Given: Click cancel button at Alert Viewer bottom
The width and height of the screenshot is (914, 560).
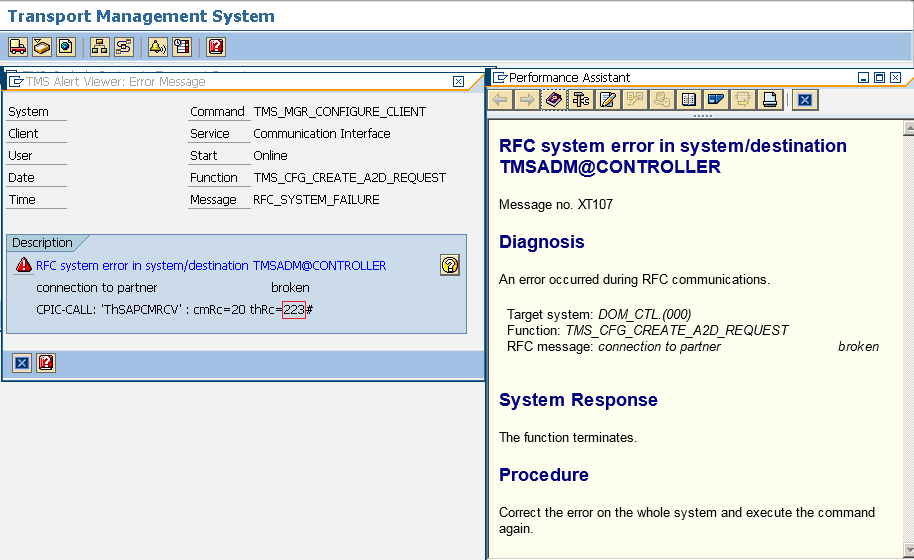Looking at the screenshot, I should pos(22,364).
